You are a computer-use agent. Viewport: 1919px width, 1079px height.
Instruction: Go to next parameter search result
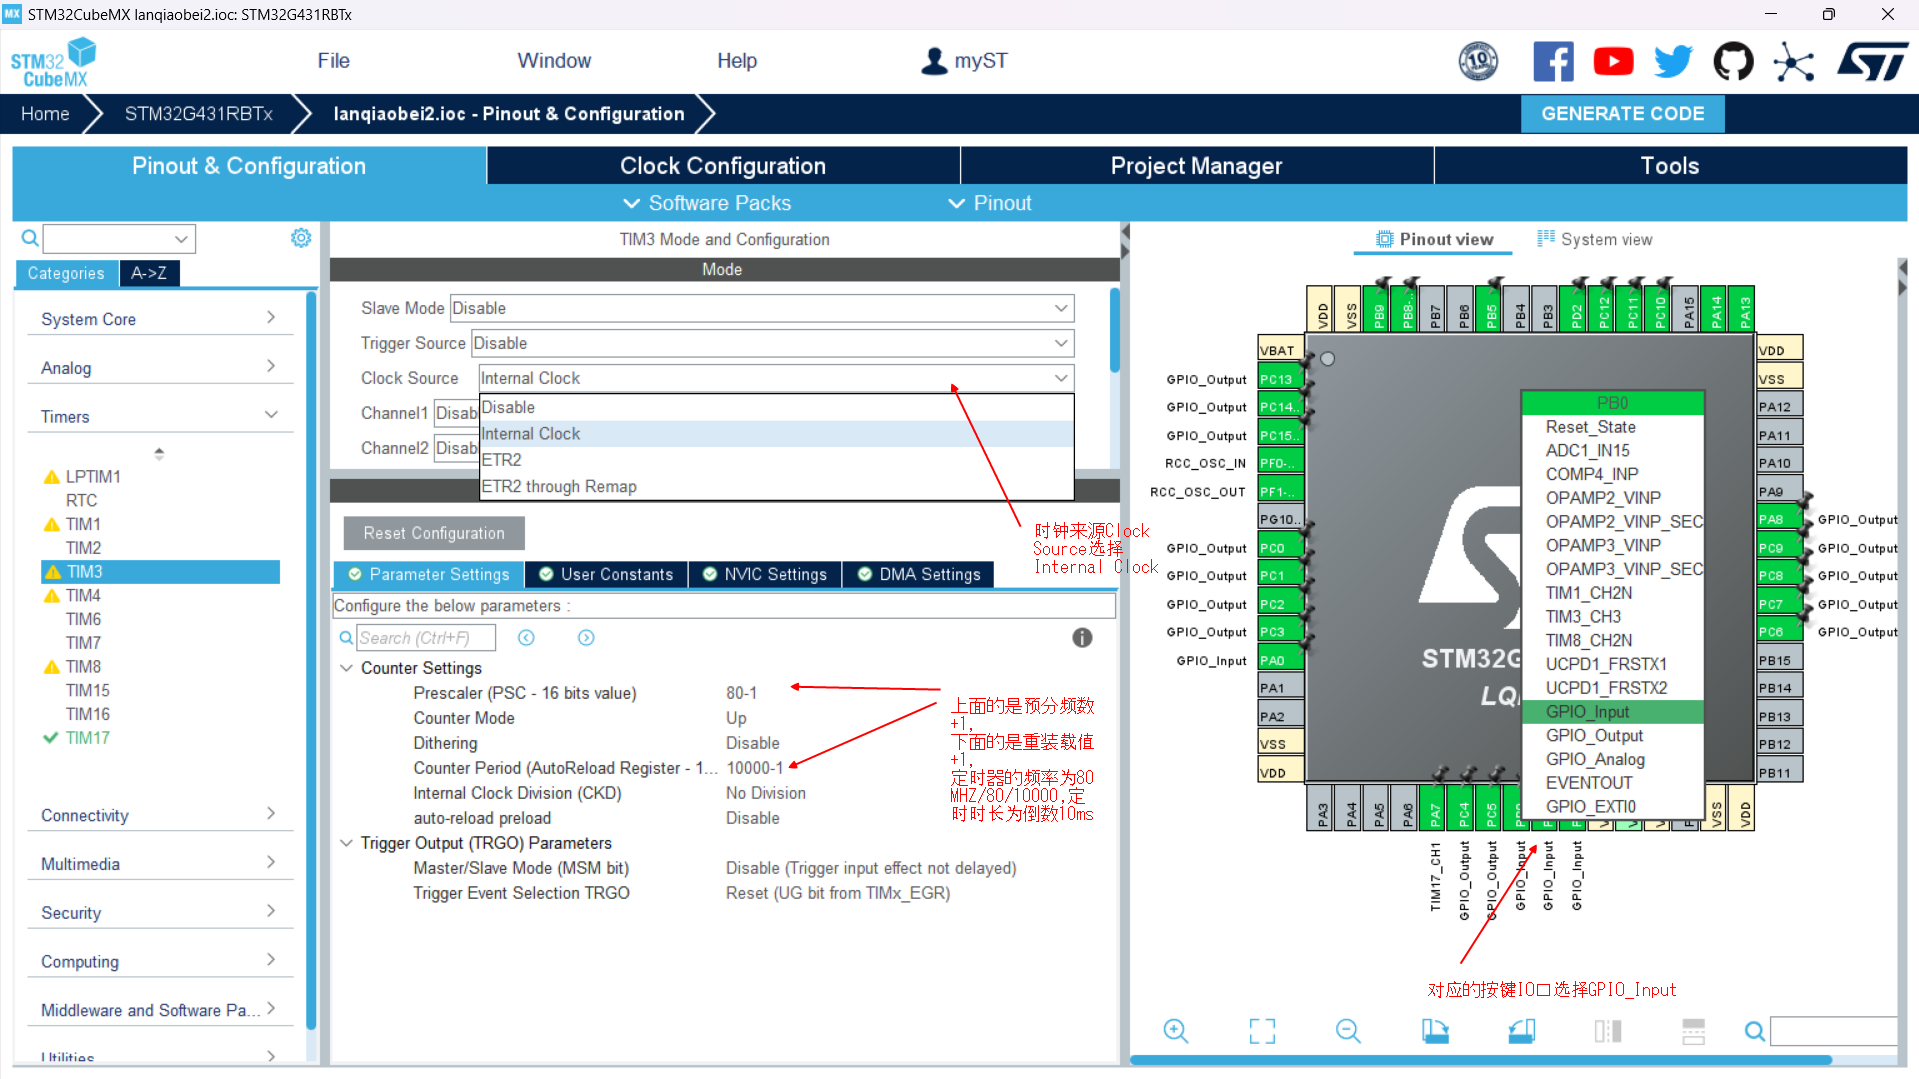[586, 638]
